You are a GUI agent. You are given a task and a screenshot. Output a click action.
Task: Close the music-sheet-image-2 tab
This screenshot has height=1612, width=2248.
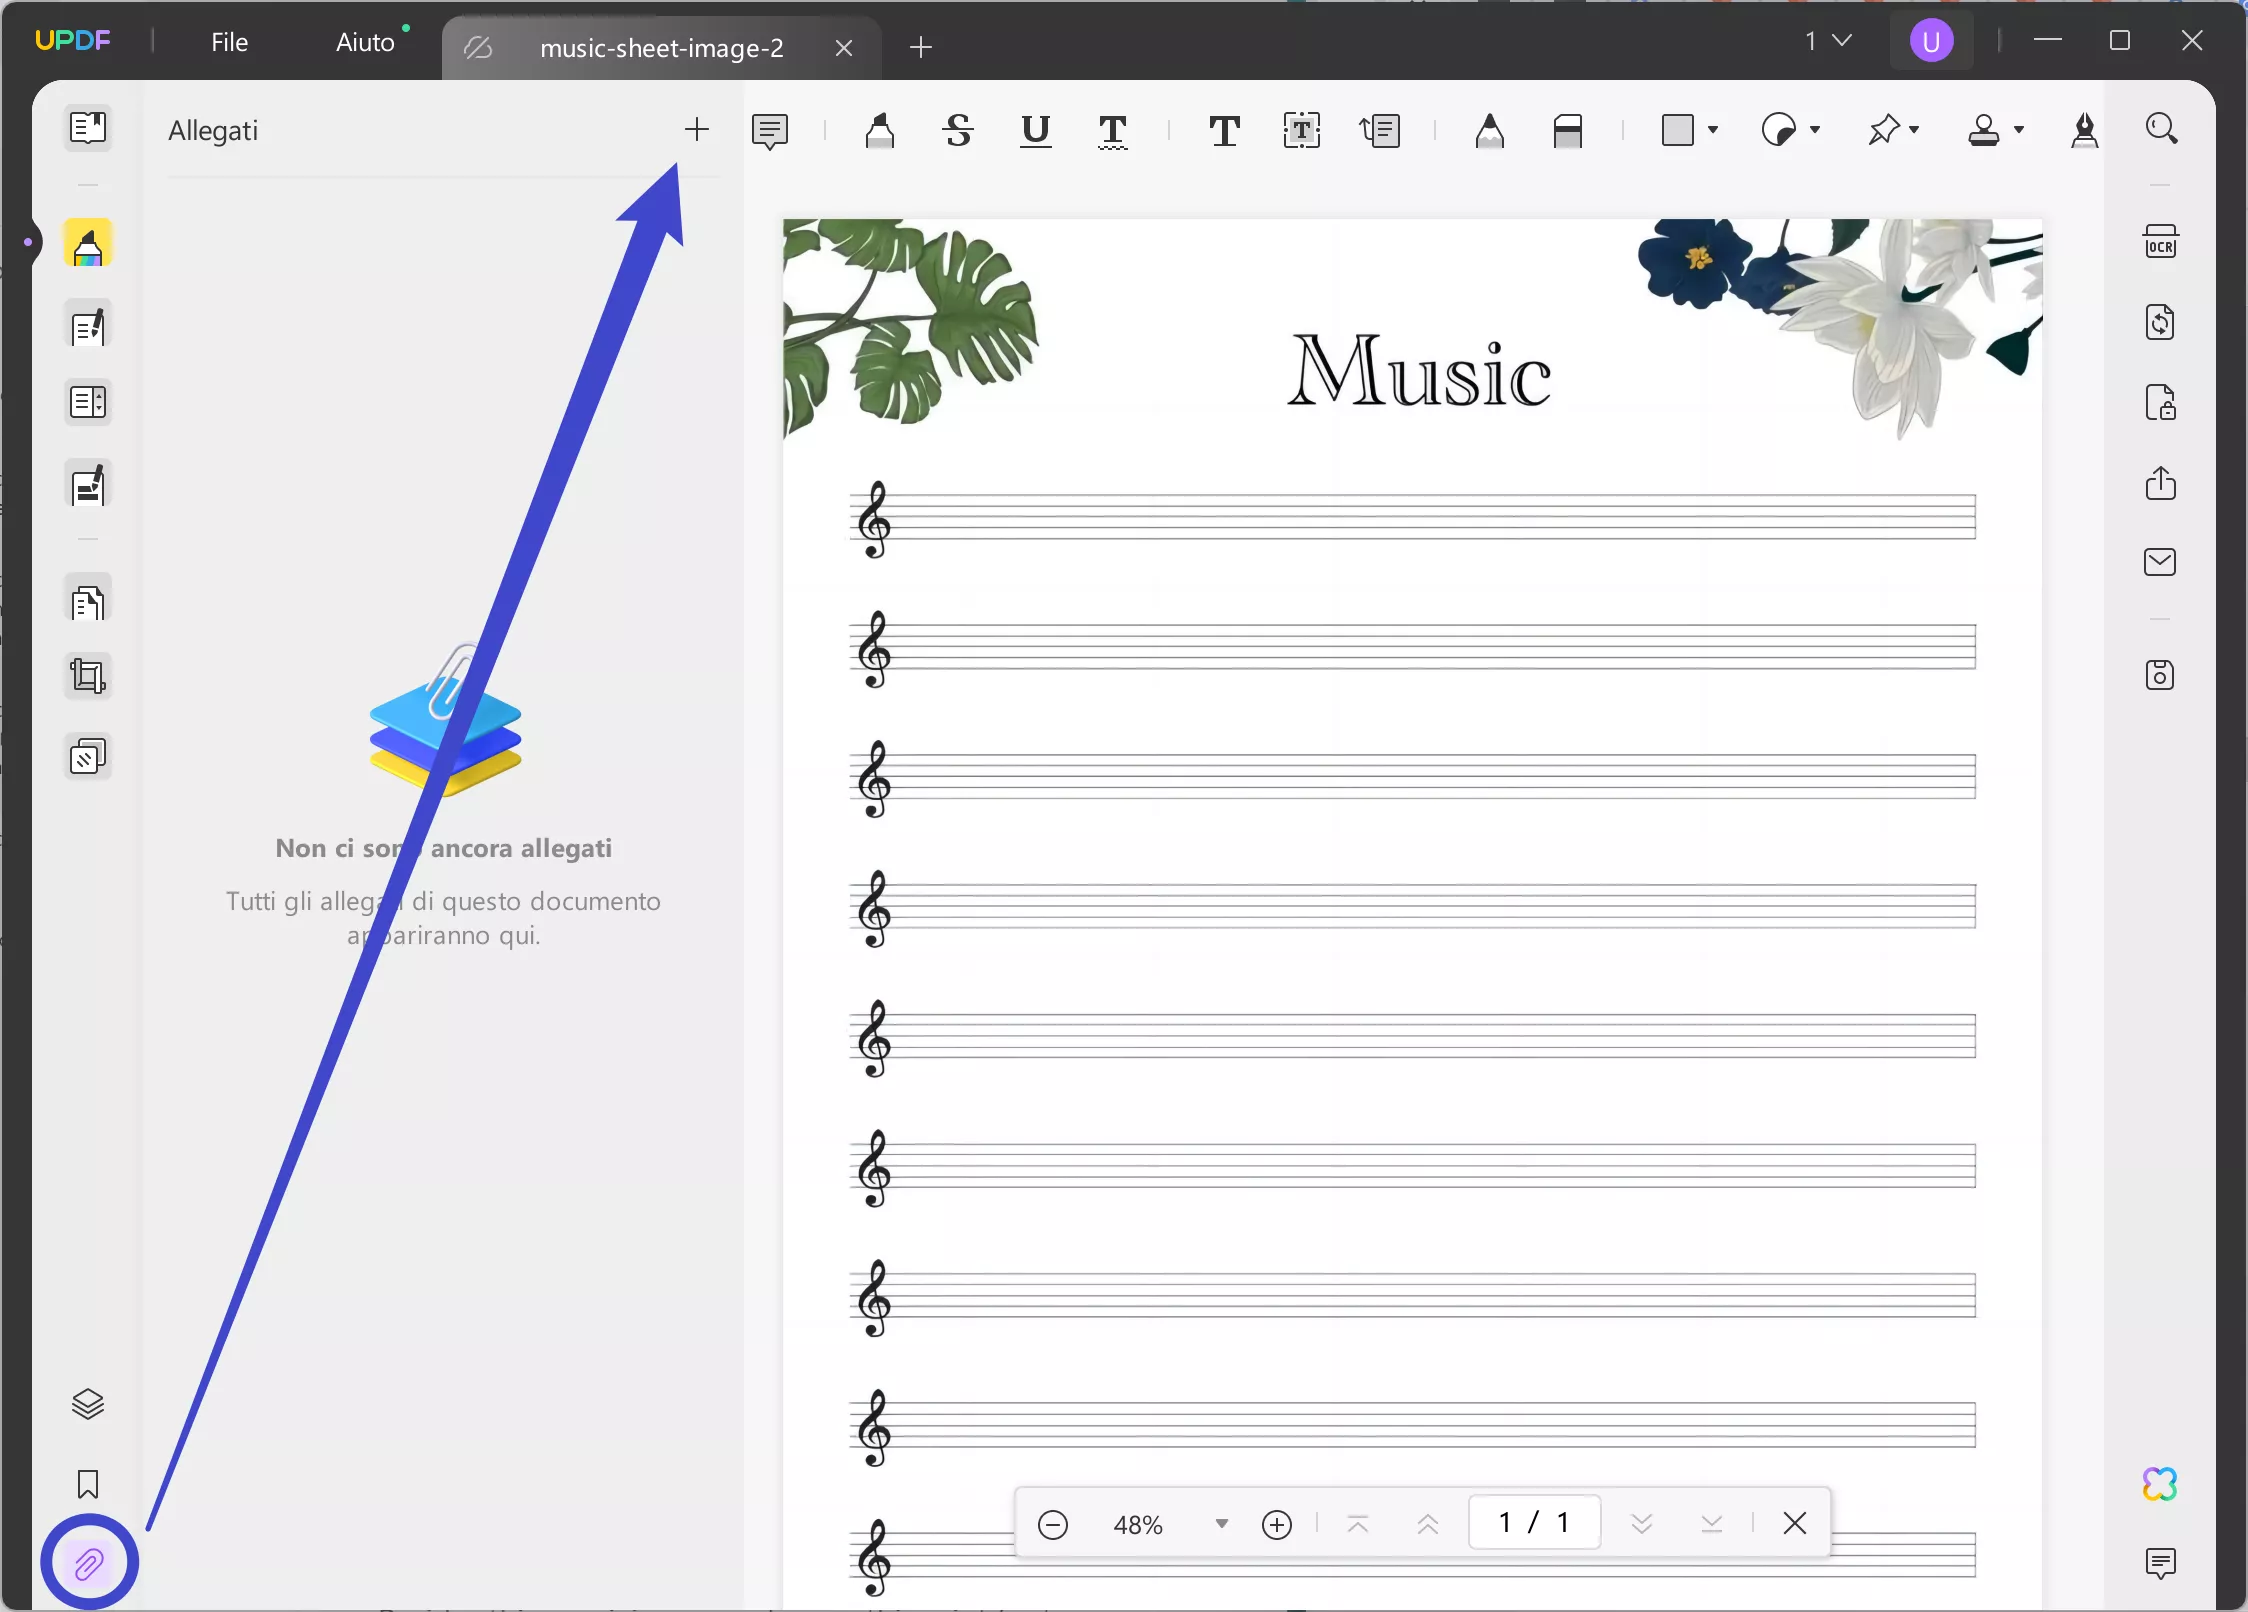pos(844,48)
